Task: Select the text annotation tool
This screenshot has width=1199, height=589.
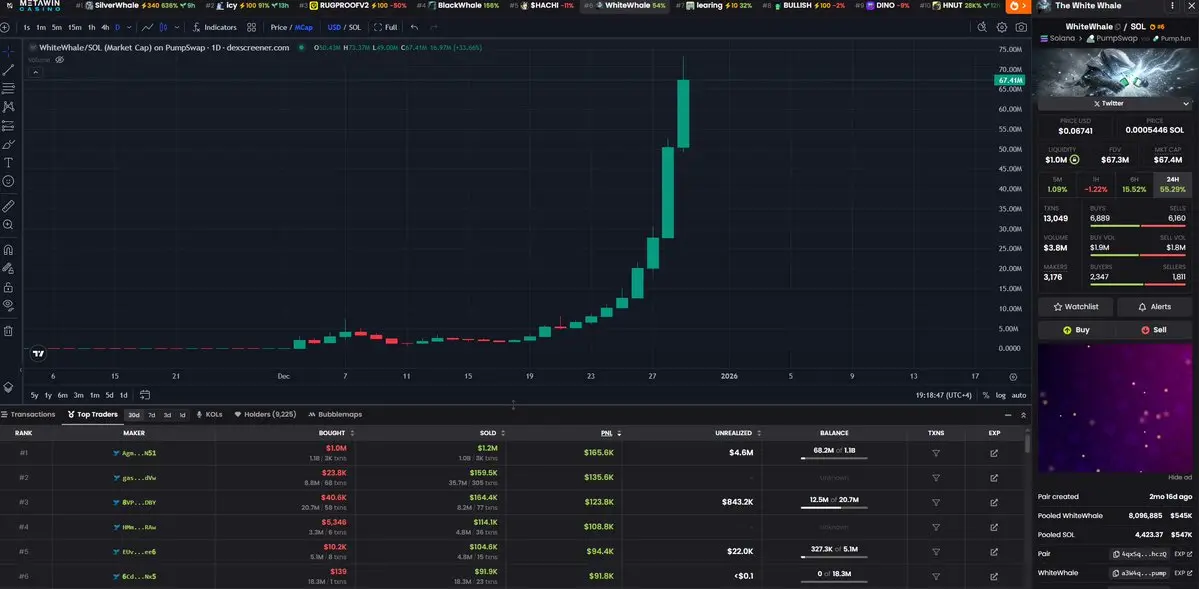Action: click(x=8, y=162)
